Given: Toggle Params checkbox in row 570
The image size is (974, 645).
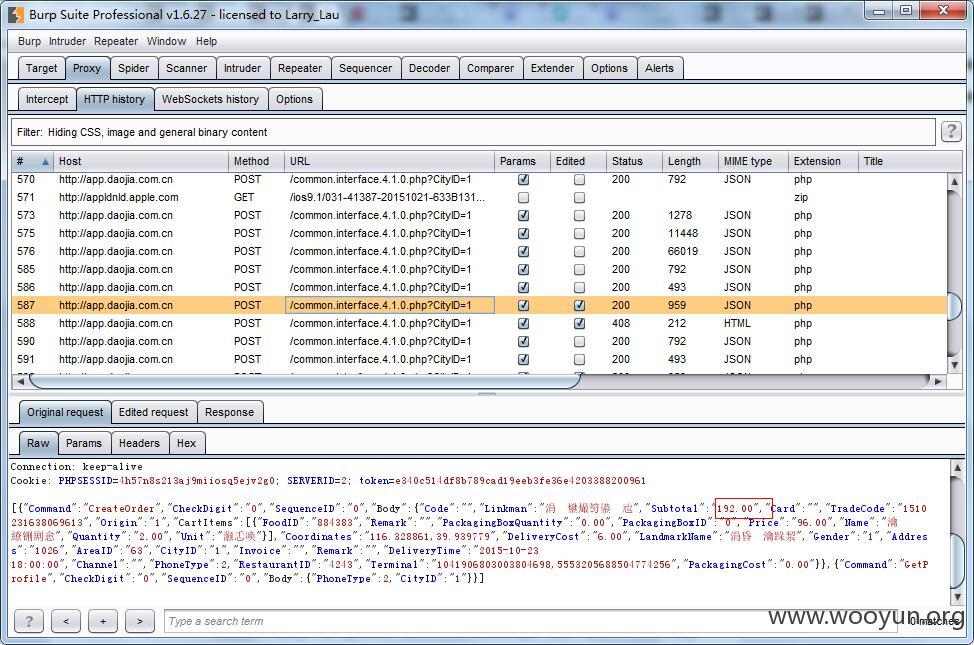Looking at the screenshot, I should [524, 180].
